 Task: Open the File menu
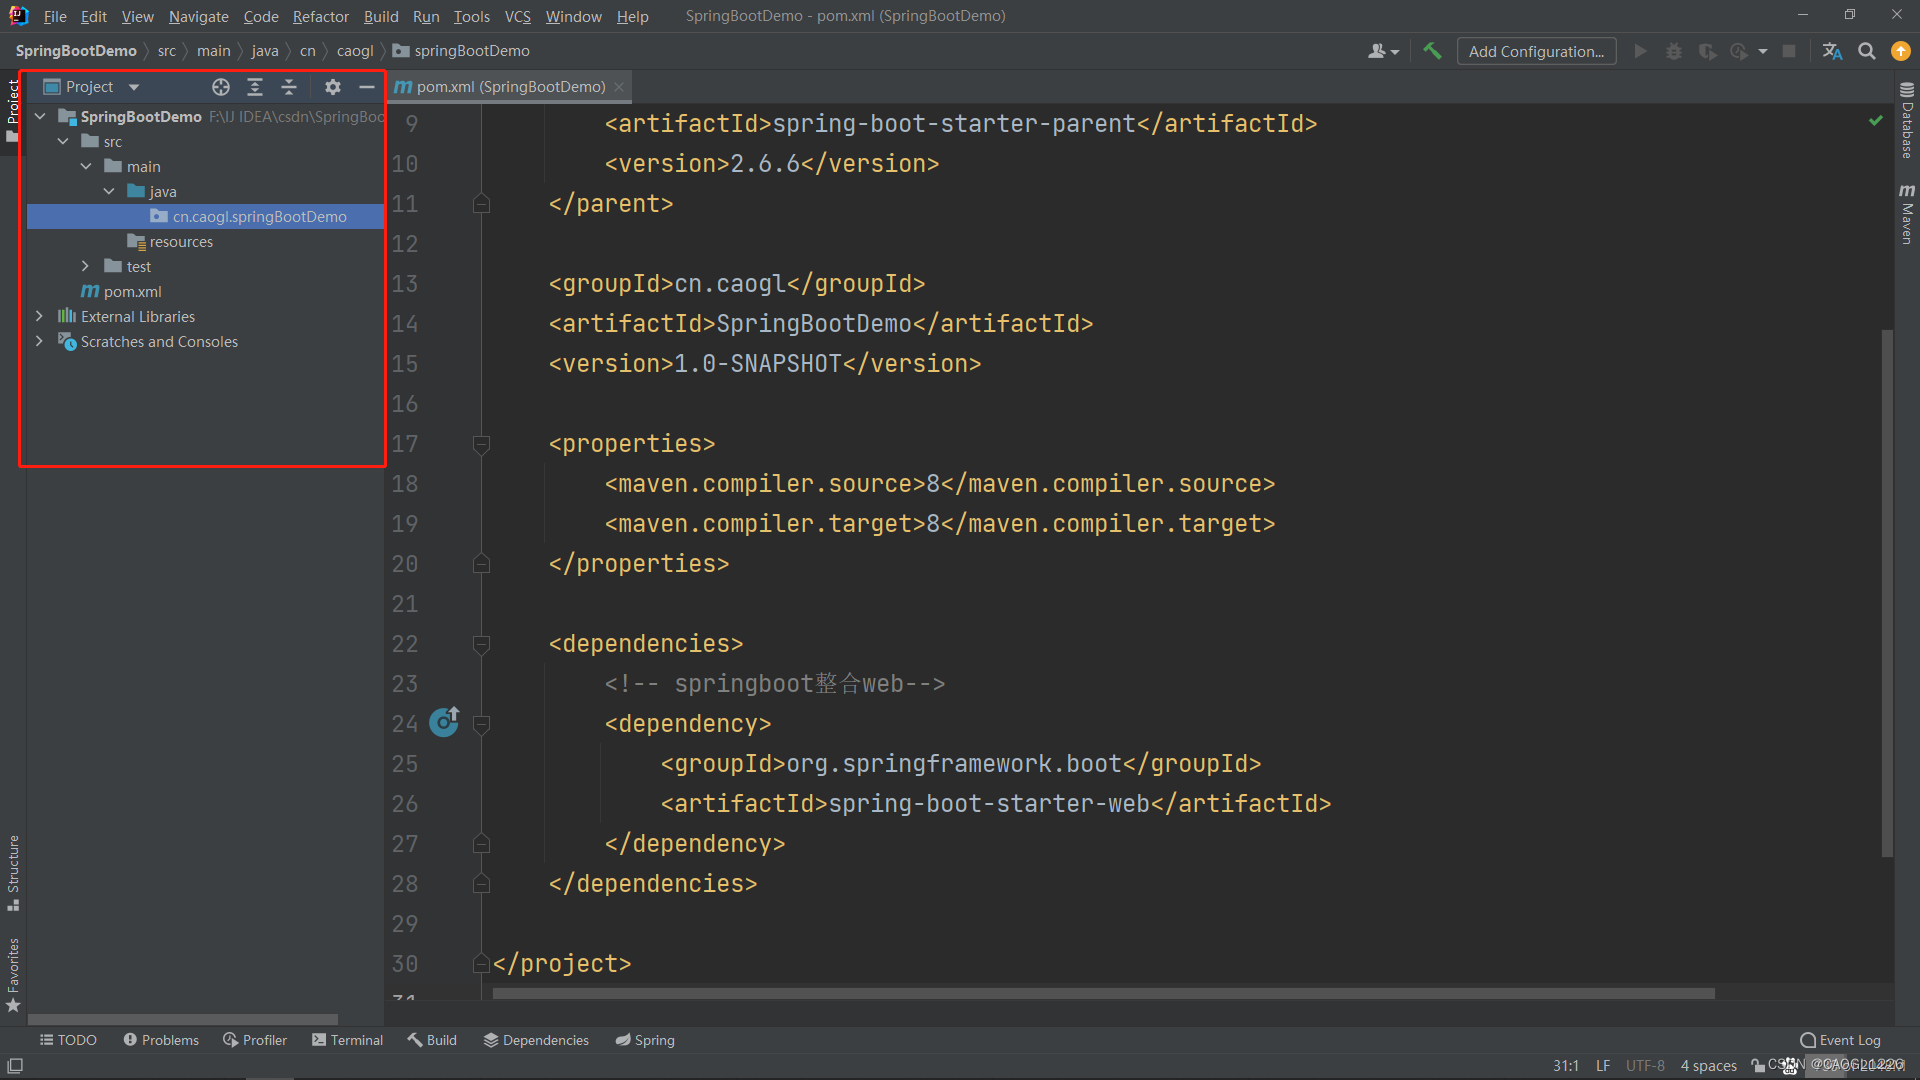[x=55, y=16]
